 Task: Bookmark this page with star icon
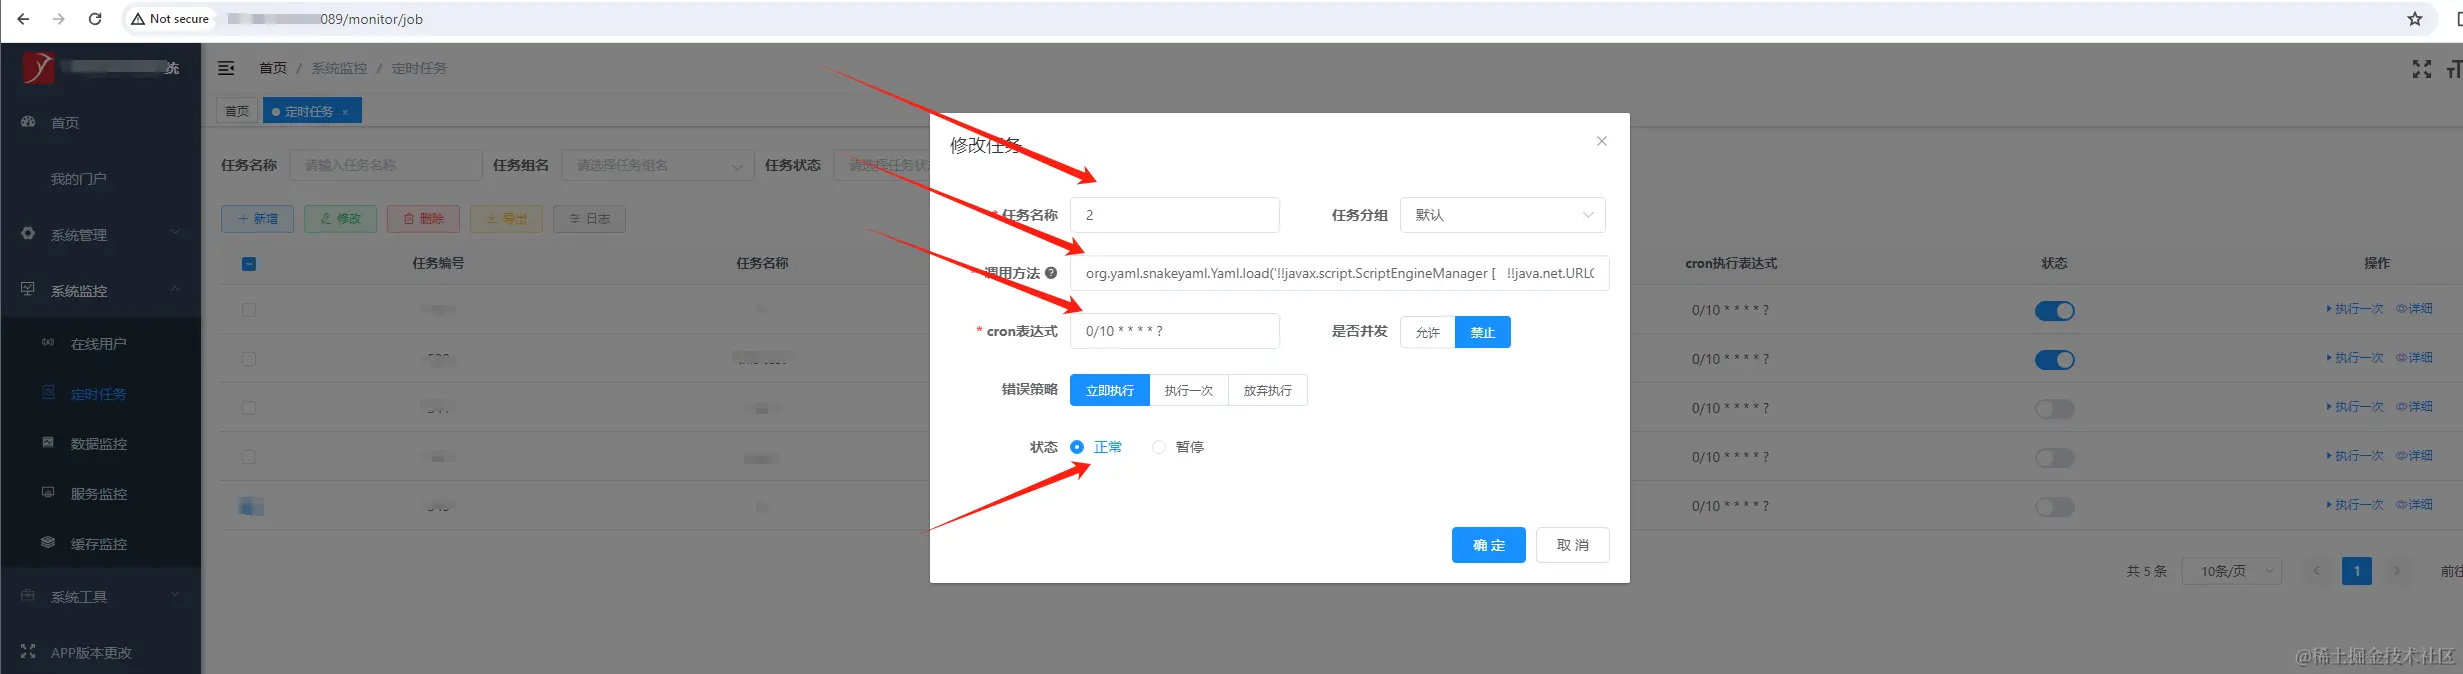2414,19
